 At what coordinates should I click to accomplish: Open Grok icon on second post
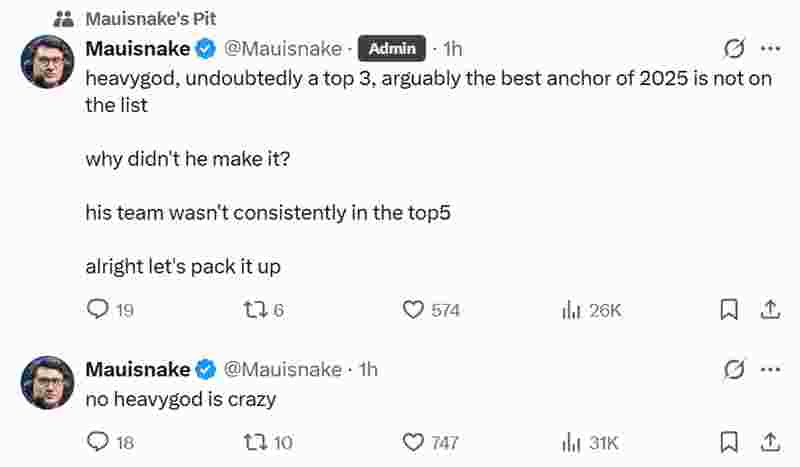(x=734, y=370)
